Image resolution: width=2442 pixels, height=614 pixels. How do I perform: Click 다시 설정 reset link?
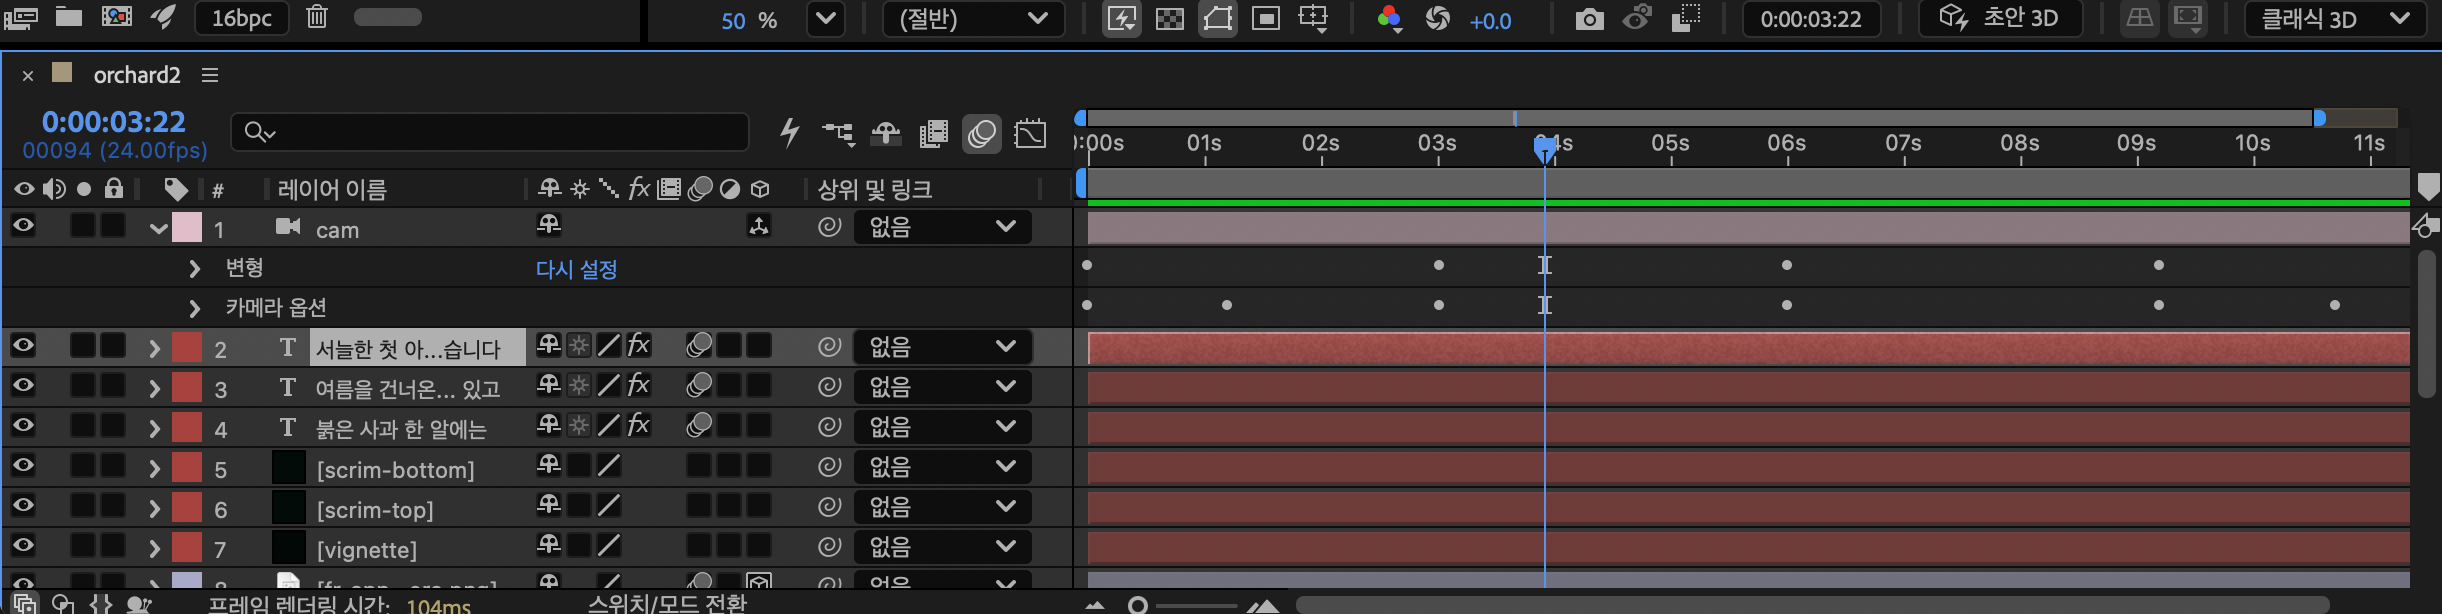click(577, 269)
